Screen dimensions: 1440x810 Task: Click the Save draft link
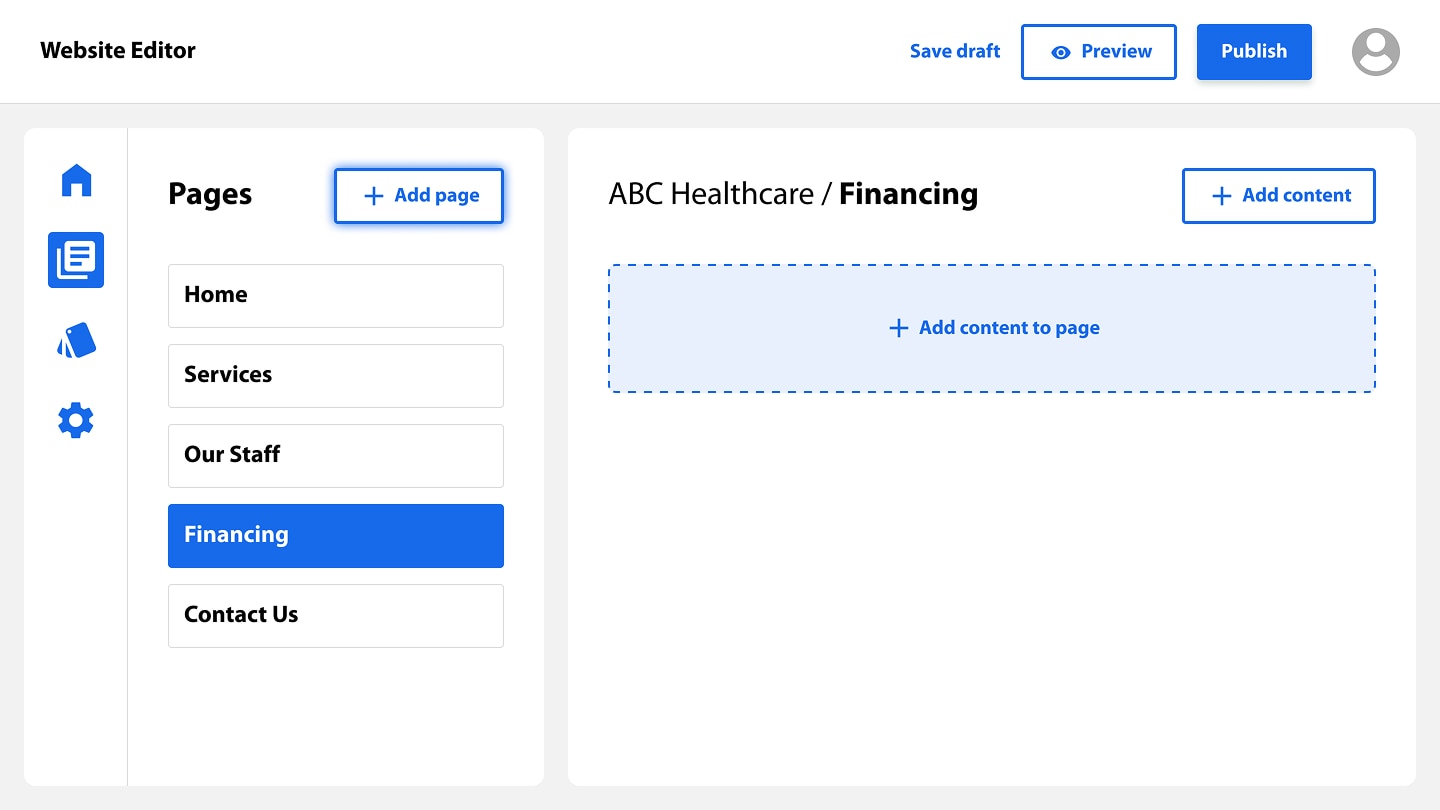954,52
